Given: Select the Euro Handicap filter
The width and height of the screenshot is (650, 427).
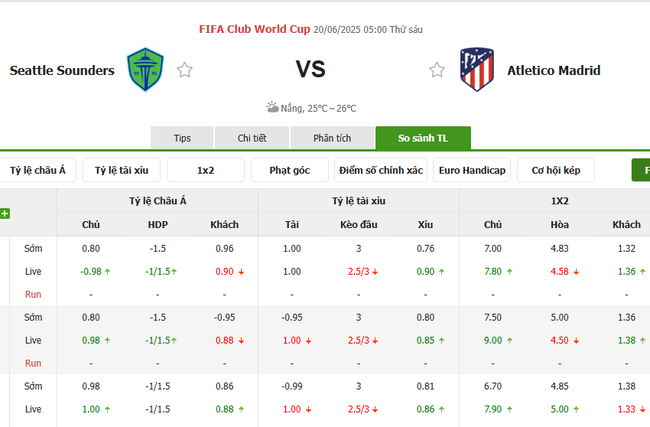Looking at the screenshot, I should pos(472,170).
